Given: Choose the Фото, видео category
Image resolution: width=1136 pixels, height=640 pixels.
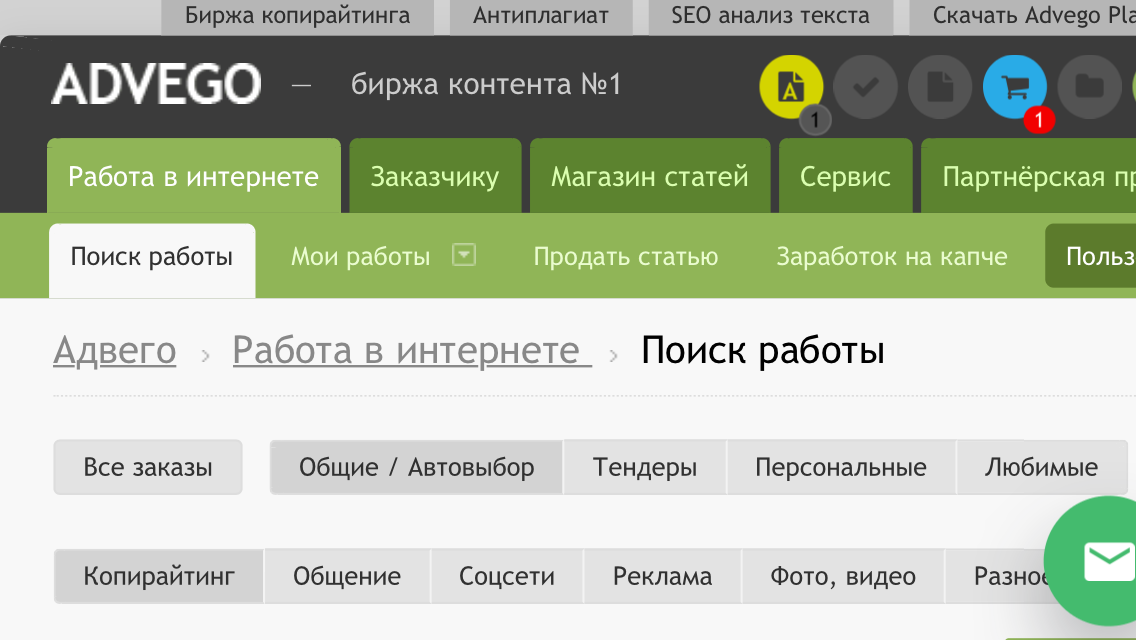Looking at the screenshot, I should (843, 576).
